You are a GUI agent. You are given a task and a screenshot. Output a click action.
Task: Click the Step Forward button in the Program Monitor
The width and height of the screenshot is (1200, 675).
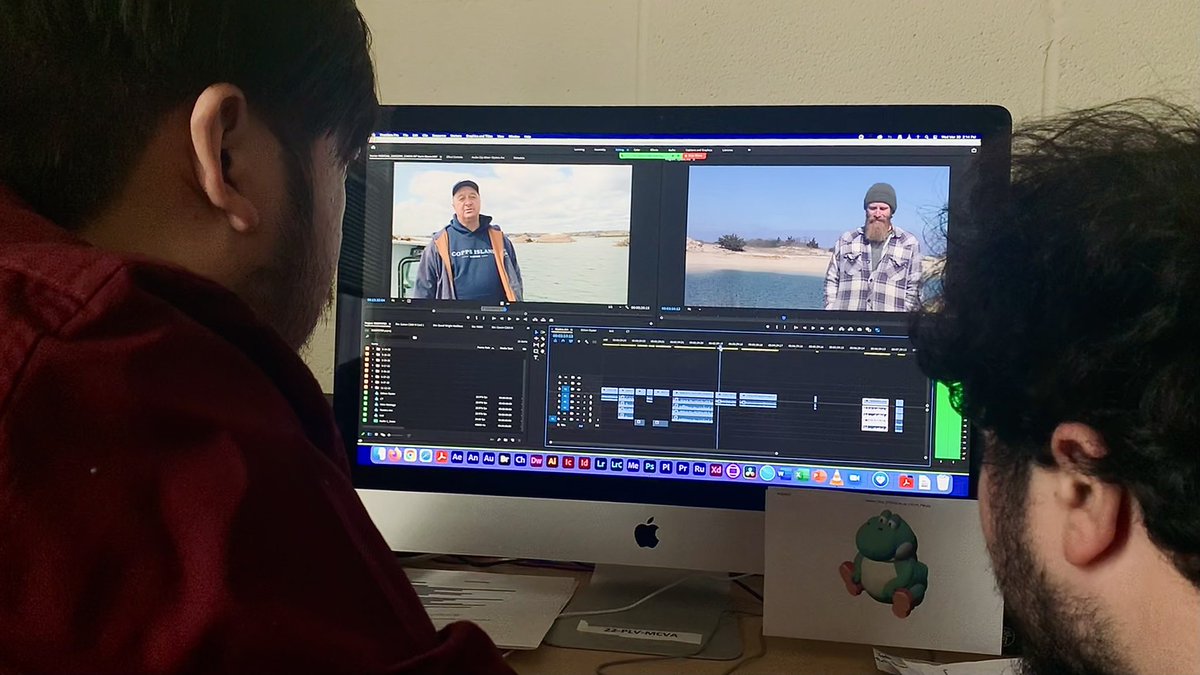(821, 326)
